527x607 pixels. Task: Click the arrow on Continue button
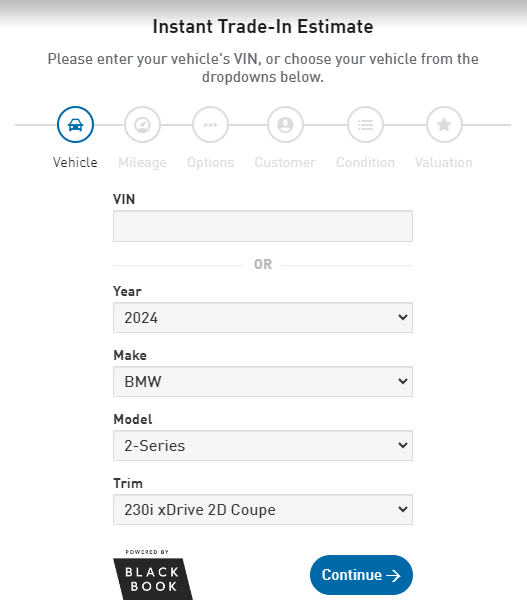(x=393, y=576)
